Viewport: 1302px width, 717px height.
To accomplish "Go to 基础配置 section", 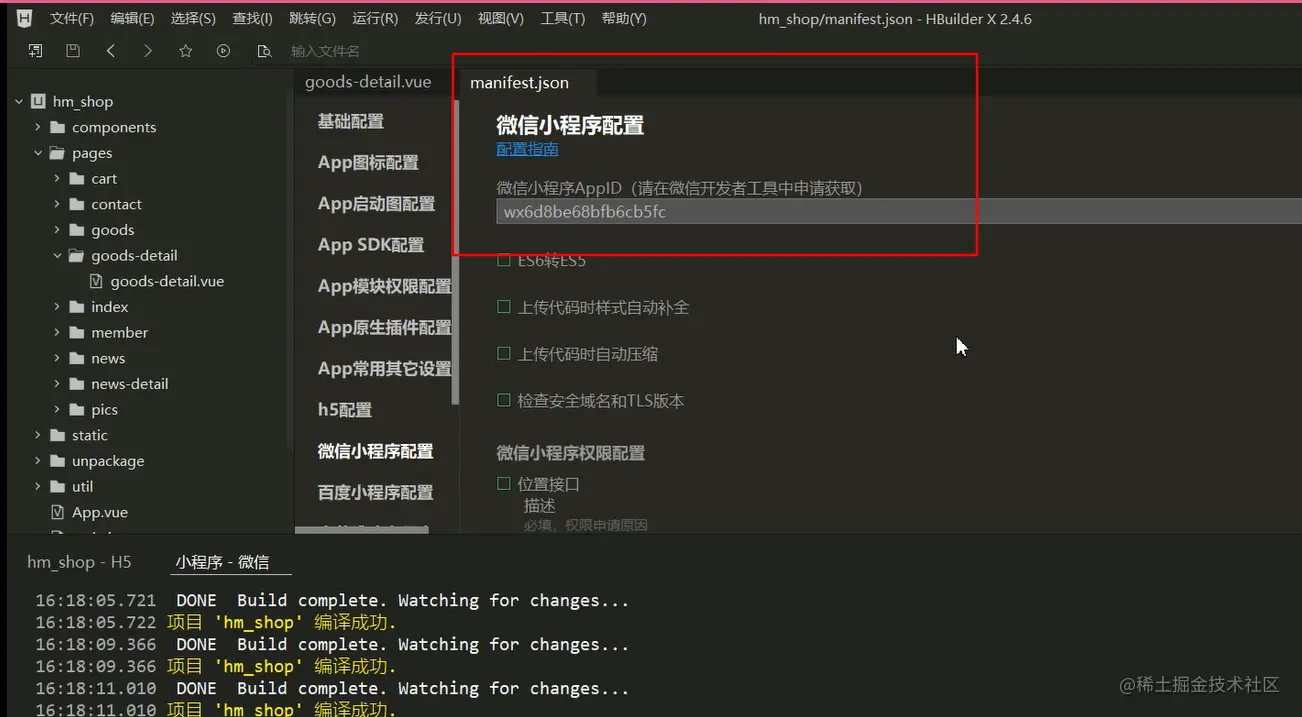I will 351,121.
